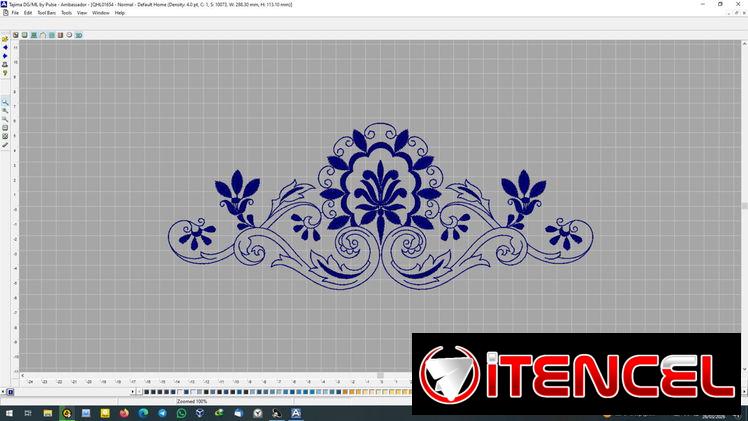Click the third teal grid view toolbar icon
This screenshot has height=421, width=748.
pos(34,35)
